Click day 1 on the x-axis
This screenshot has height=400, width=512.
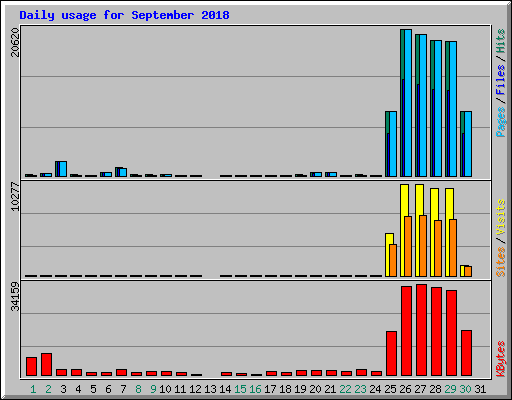pos(33,389)
